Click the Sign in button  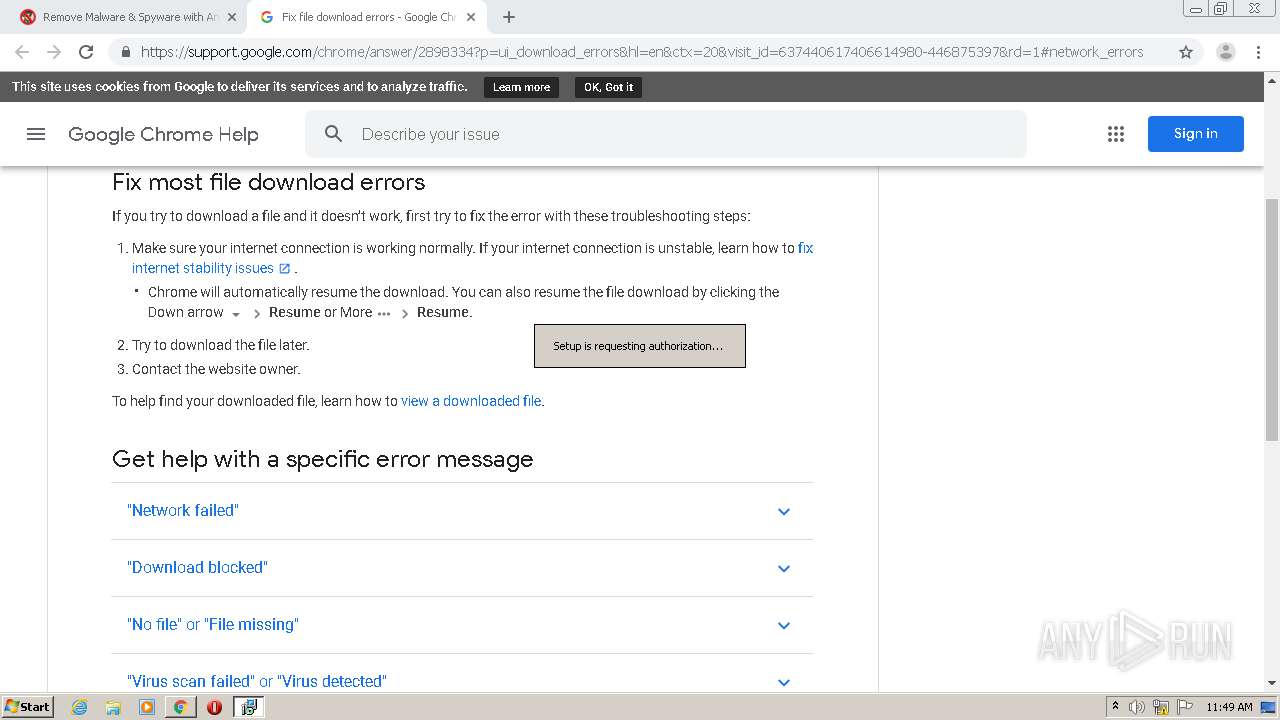(x=1195, y=134)
